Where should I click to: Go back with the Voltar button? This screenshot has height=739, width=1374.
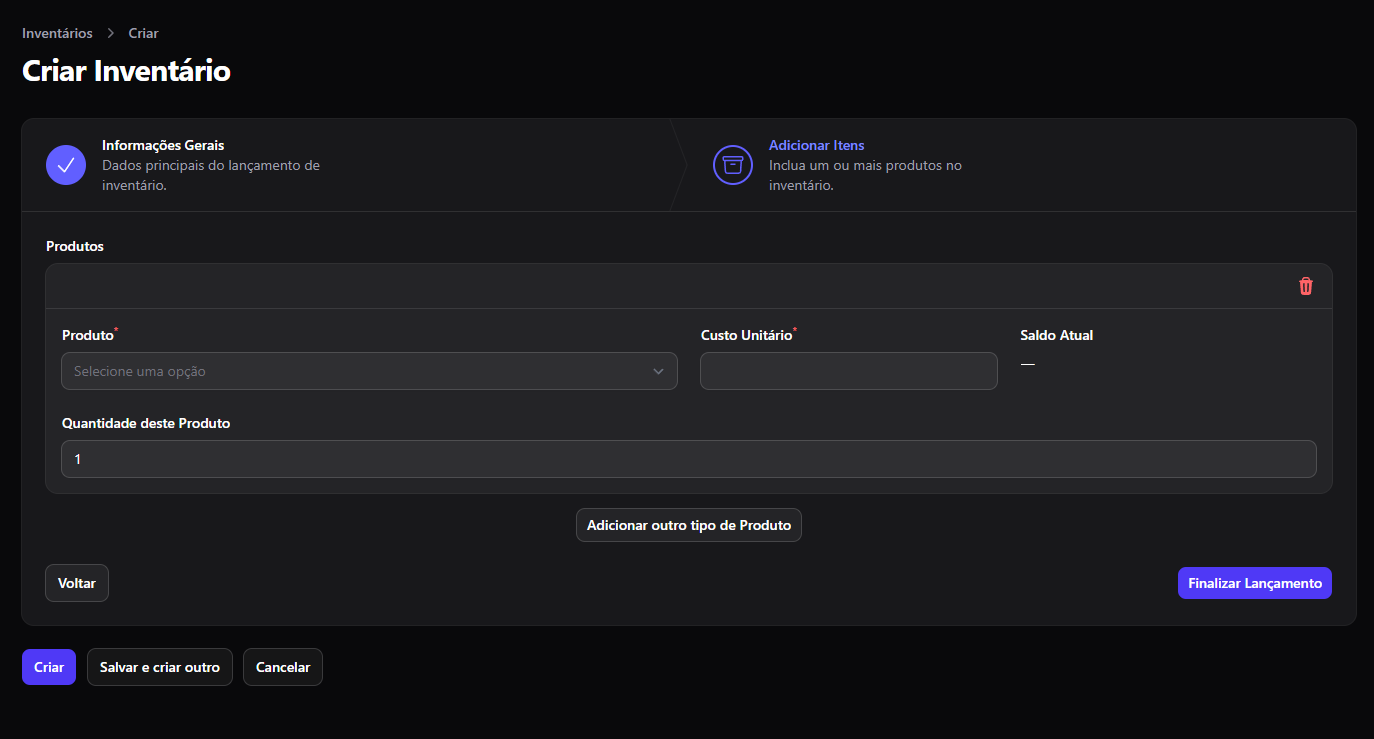coord(77,583)
